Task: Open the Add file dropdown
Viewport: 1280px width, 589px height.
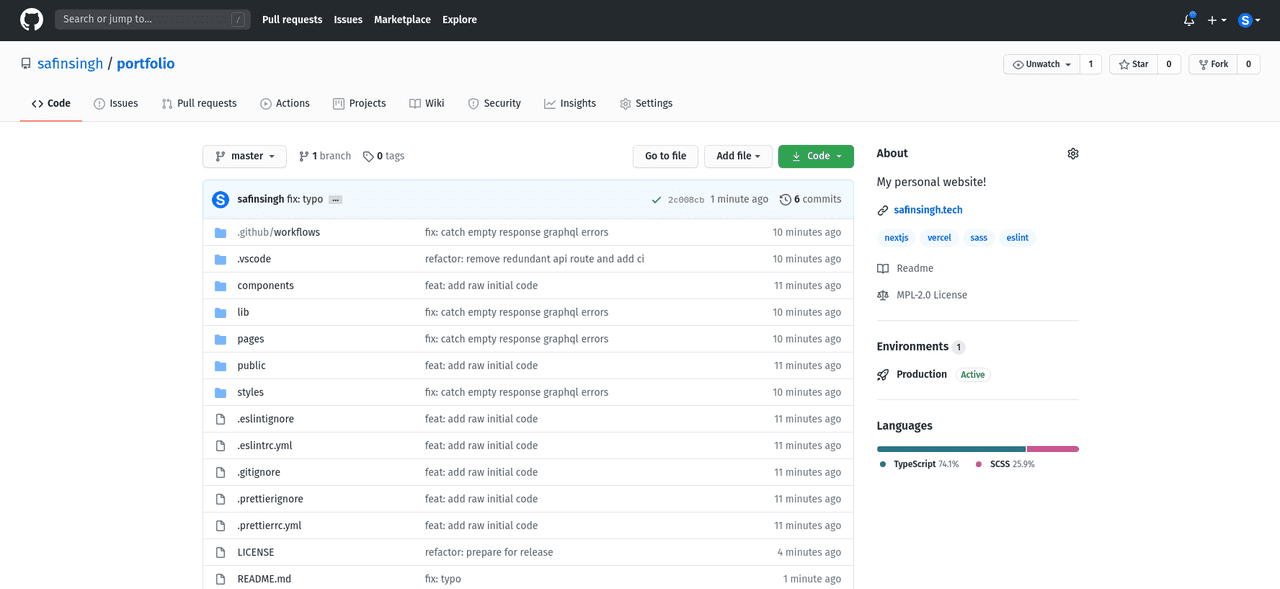Action: pos(738,156)
